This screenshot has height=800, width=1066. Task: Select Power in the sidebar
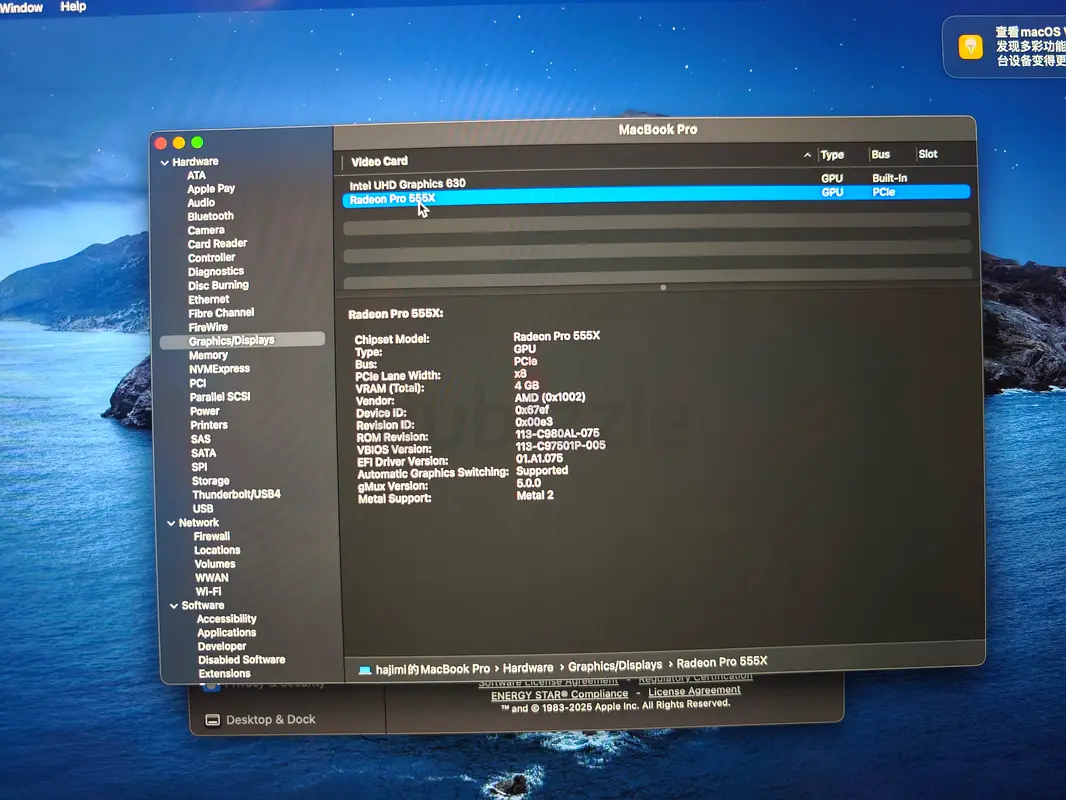click(x=205, y=411)
